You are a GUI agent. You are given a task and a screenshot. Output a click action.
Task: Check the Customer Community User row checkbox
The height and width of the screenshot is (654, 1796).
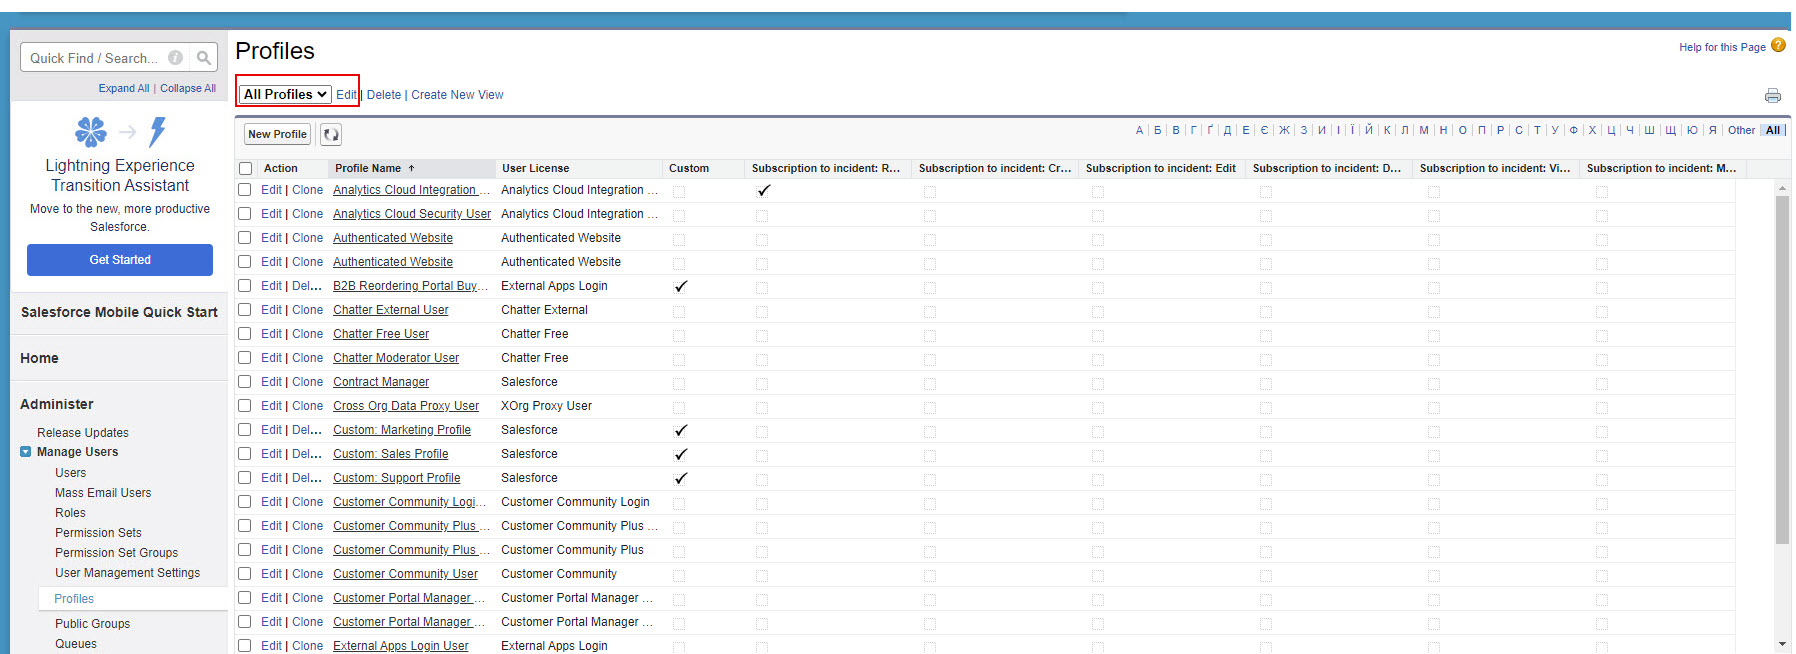[244, 574]
